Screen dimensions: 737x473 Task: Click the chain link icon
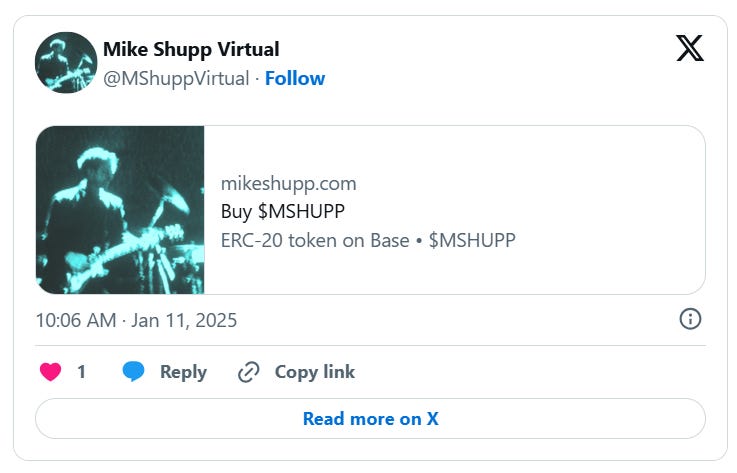(249, 372)
